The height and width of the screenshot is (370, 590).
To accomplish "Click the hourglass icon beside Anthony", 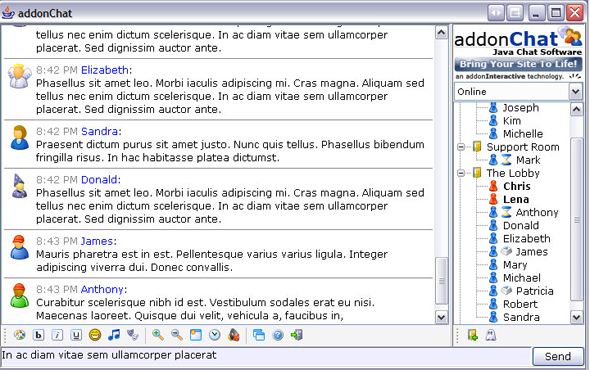I will point(506,212).
